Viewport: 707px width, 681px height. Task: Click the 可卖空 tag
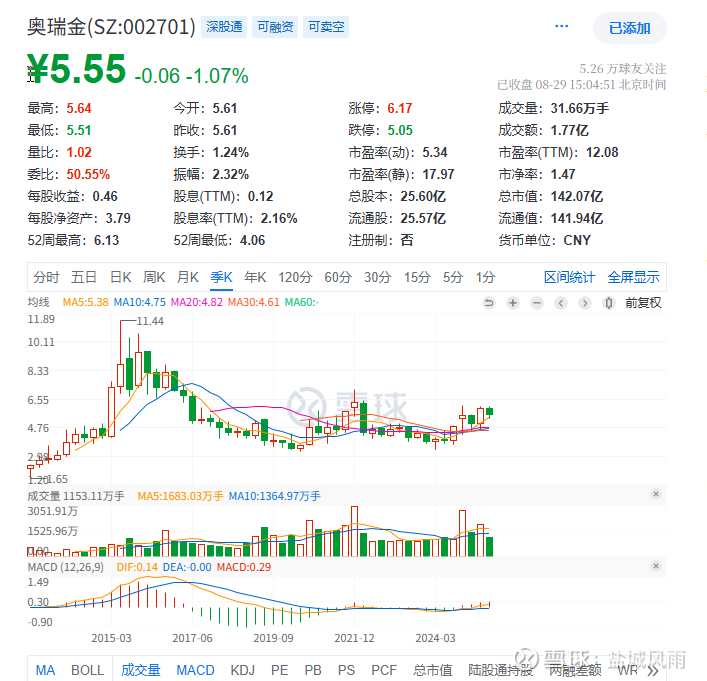(326, 27)
